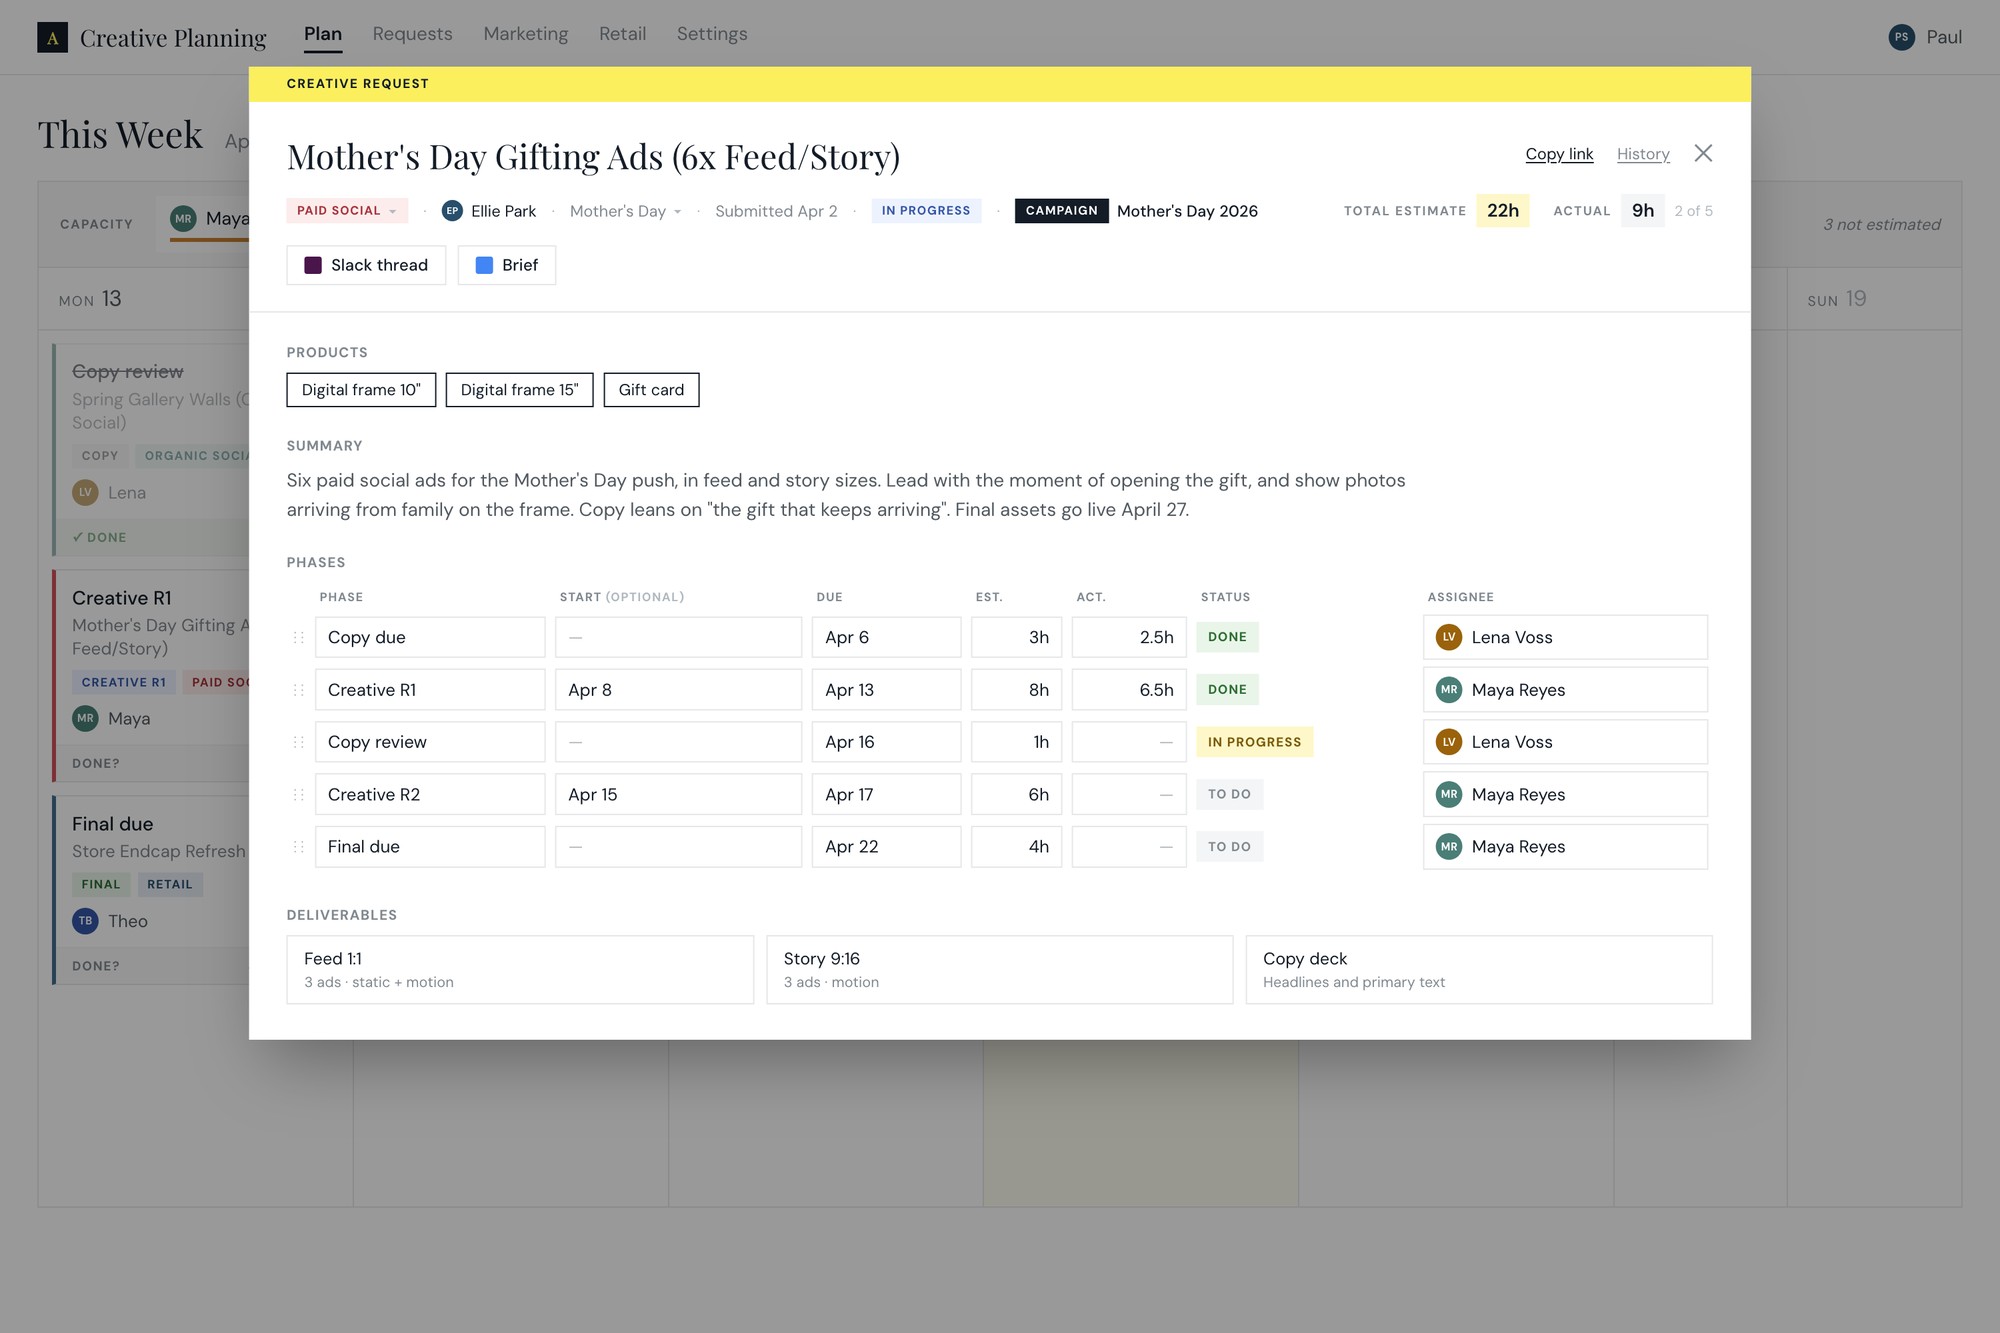Image resolution: width=2000 pixels, height=1333 pixels.
Task: Grab the drag handle for Copy due row
Action: point(298,637)
